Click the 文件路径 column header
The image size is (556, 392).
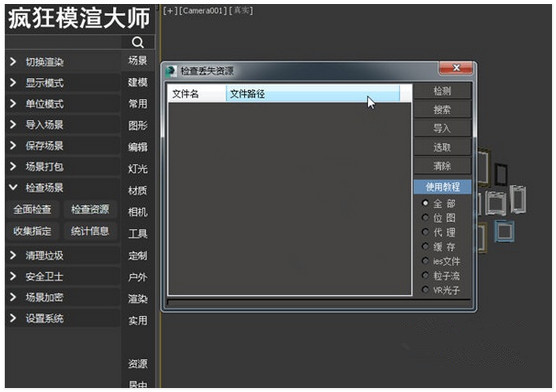(313, 94)
